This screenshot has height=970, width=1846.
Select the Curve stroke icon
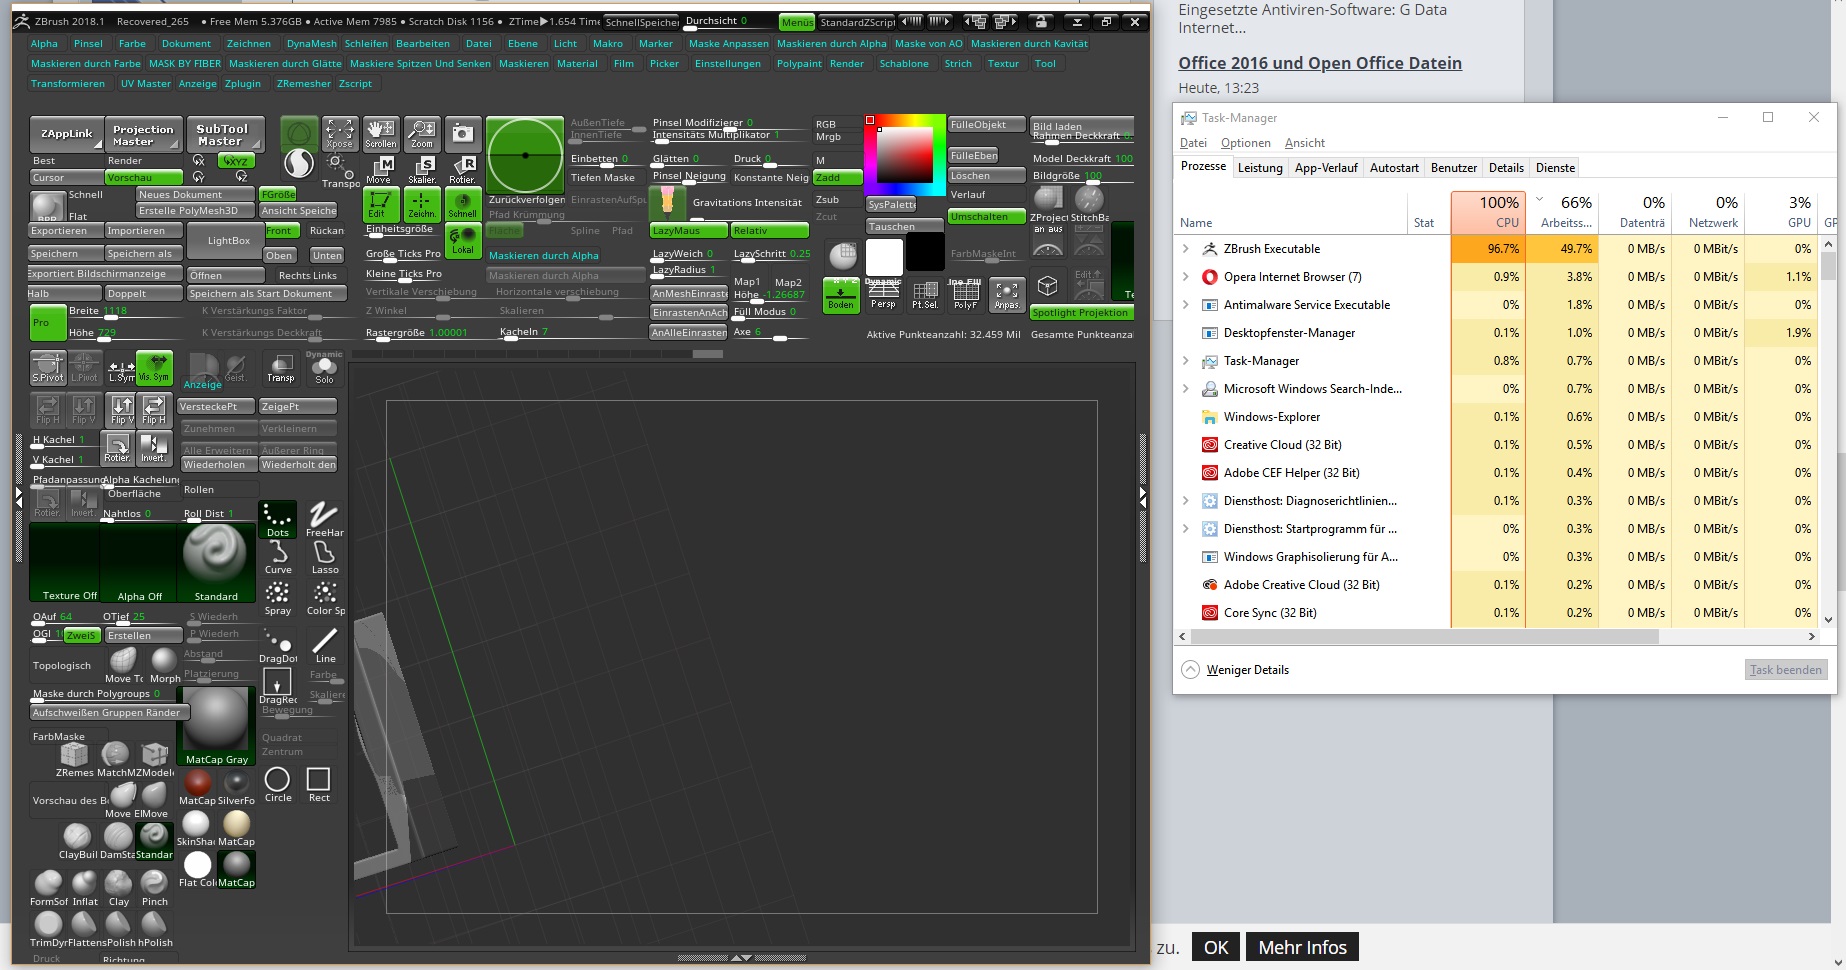[x=277, y=558]
